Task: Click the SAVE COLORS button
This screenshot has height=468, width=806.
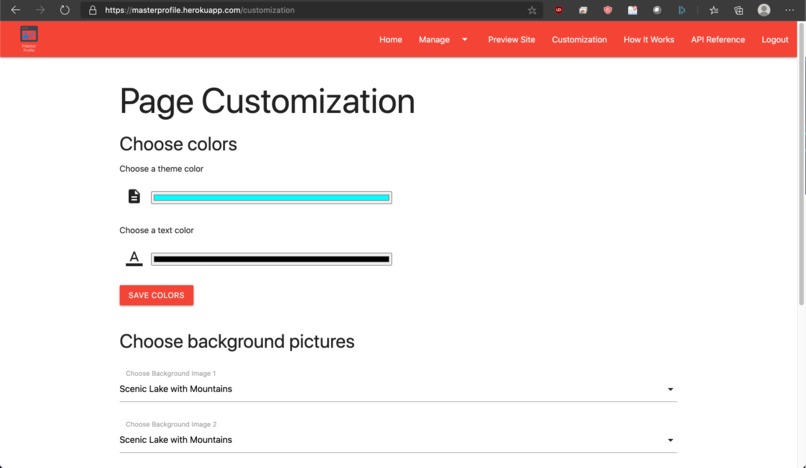Action: pyautogui.click(x=156, y=295)
